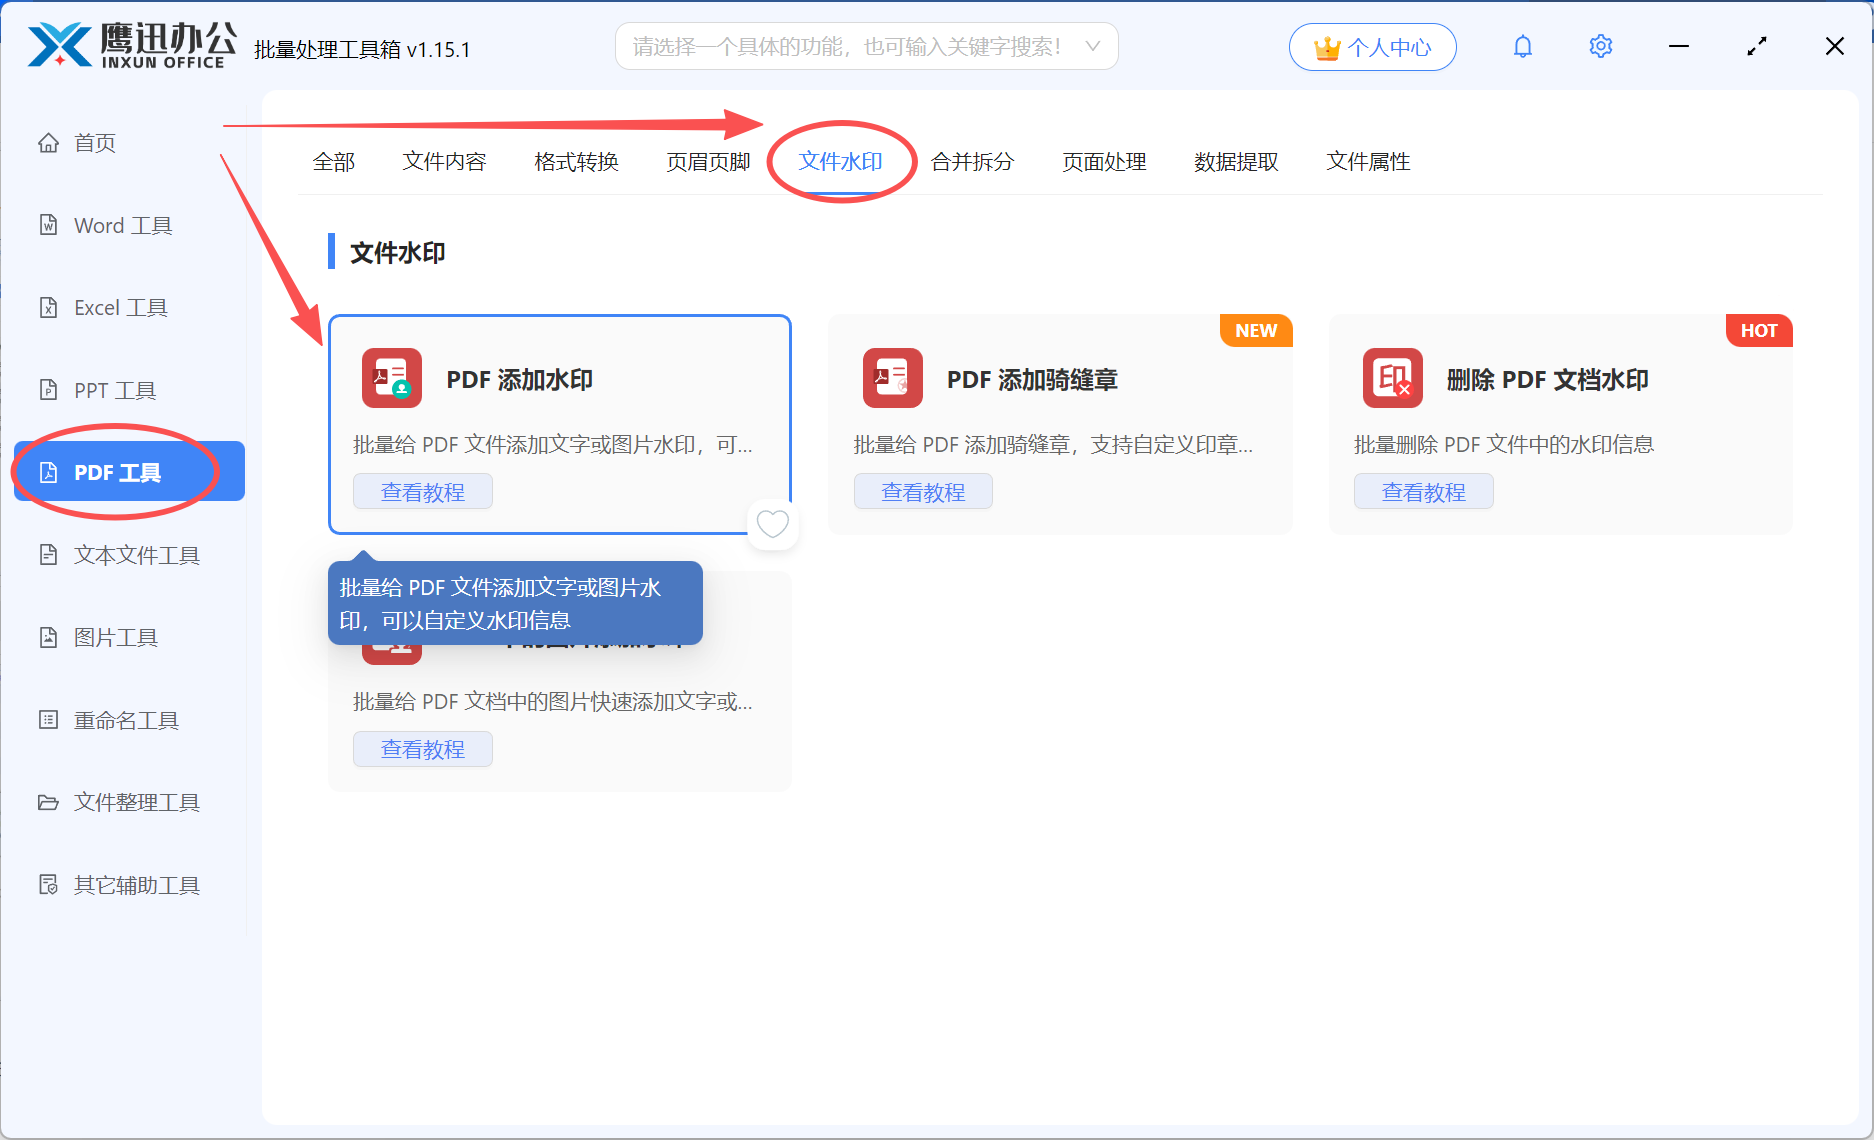This screenshot has width=1874, height=1140.
Task: Click the text file icon in sidebar
Action: 48,555
